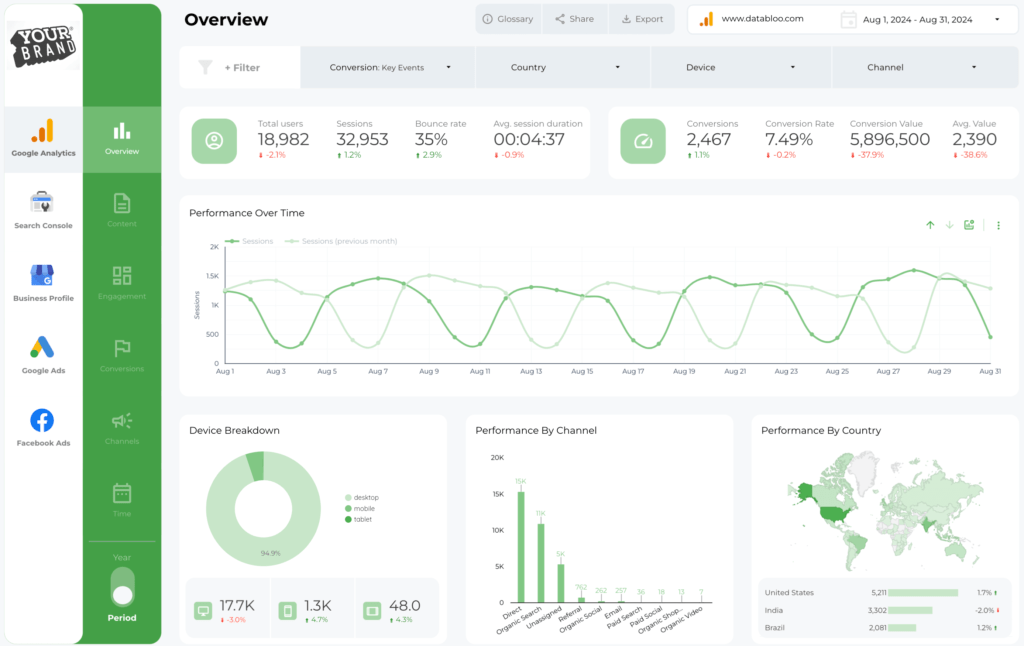Toggle the Year/Period switch
This screenshot has height=646, width=1024.
tap(121, 588)
